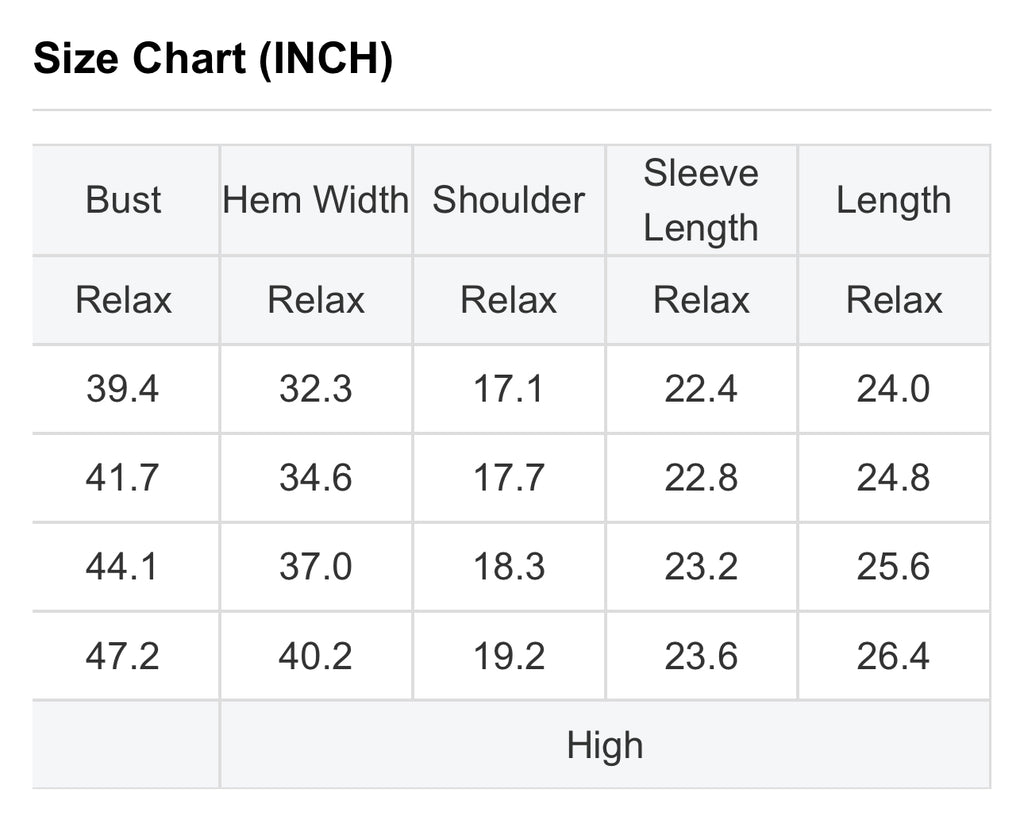
Task: Select the Bust column header
Action: pos(124,200)
